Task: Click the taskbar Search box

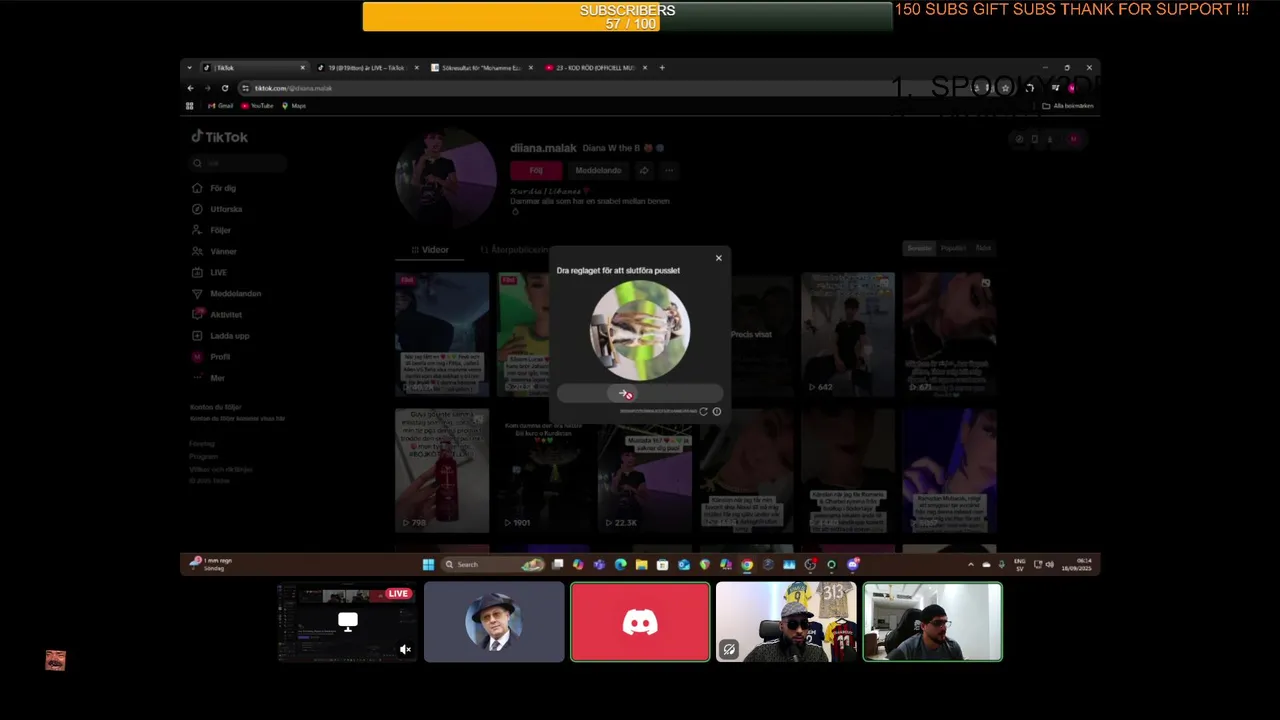Action: pos(494,565)
